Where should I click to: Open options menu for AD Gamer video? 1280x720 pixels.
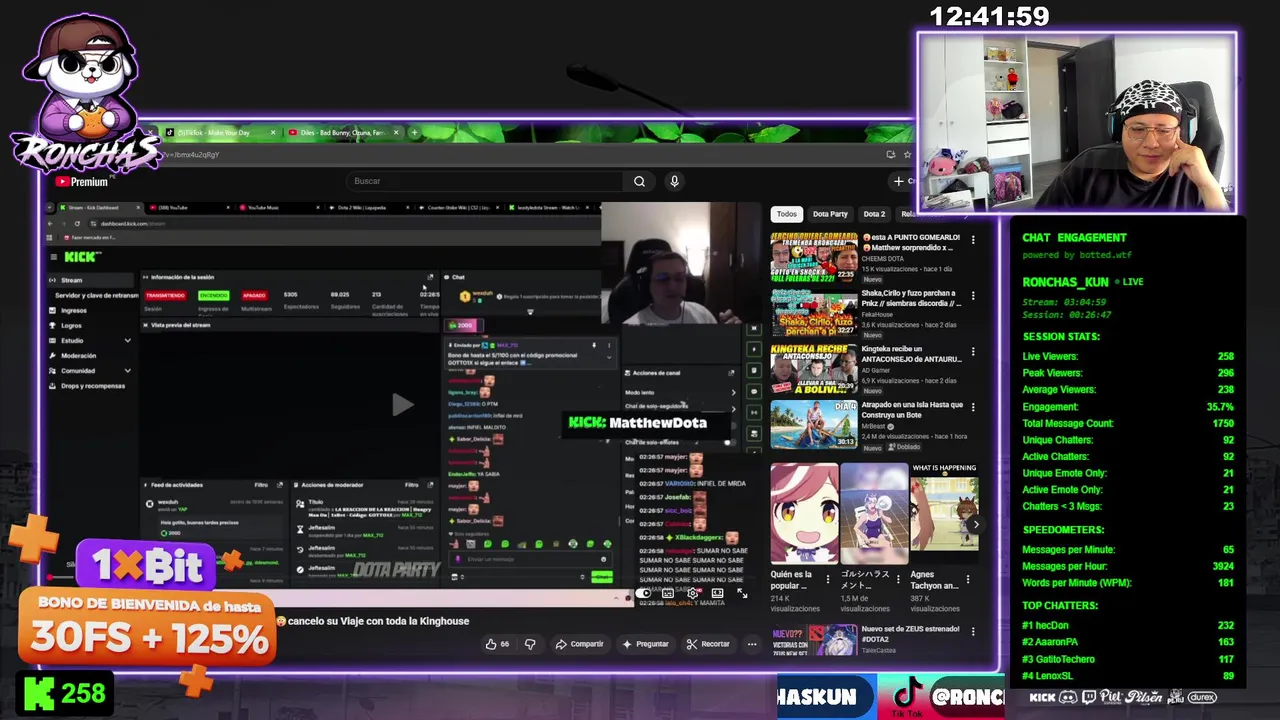973,350
